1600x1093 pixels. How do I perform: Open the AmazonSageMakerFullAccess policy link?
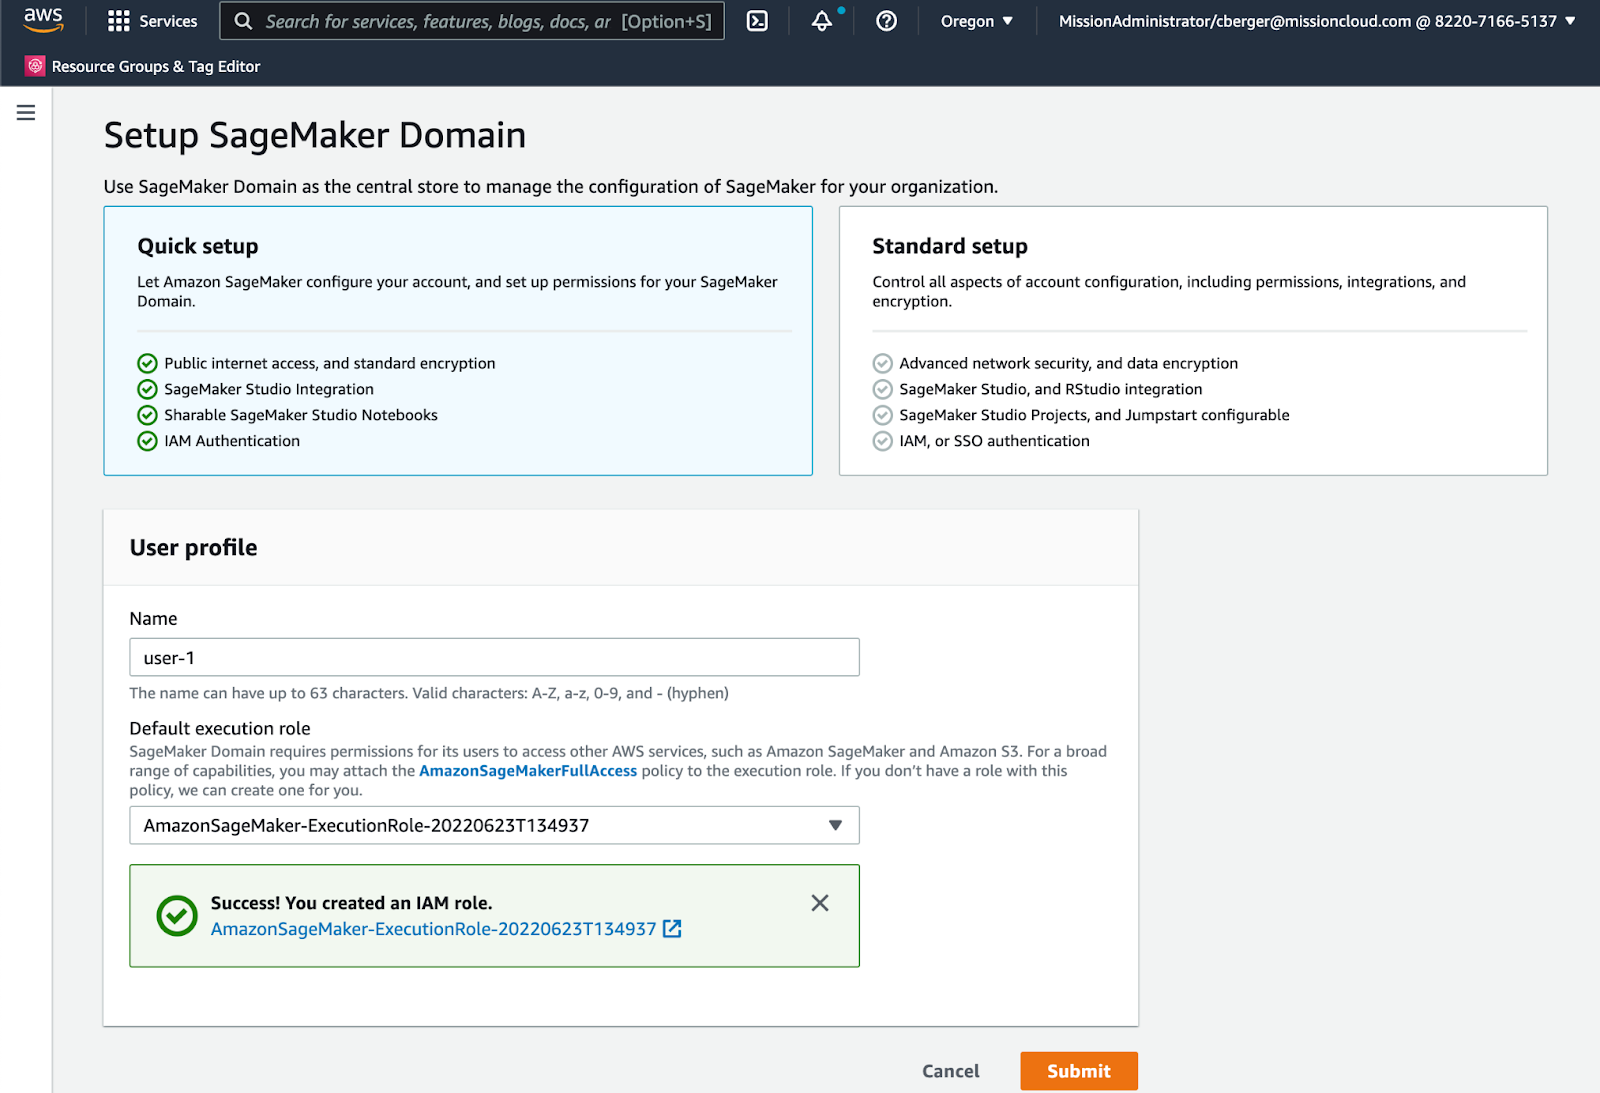coord(527,771)
